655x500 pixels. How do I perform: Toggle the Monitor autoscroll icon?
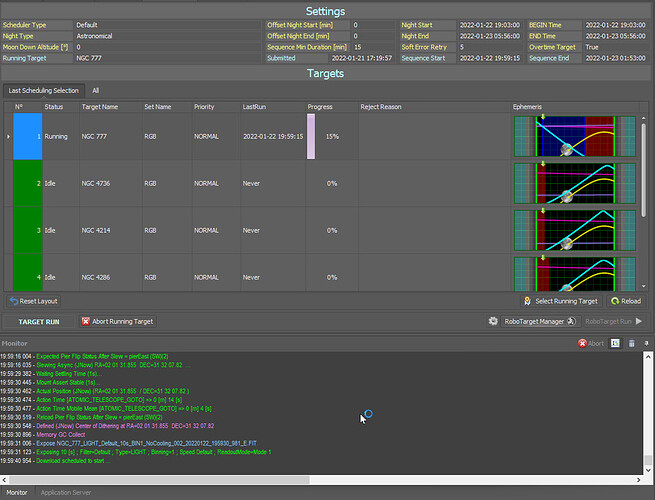pyautogui.click(x=615, y=343)
